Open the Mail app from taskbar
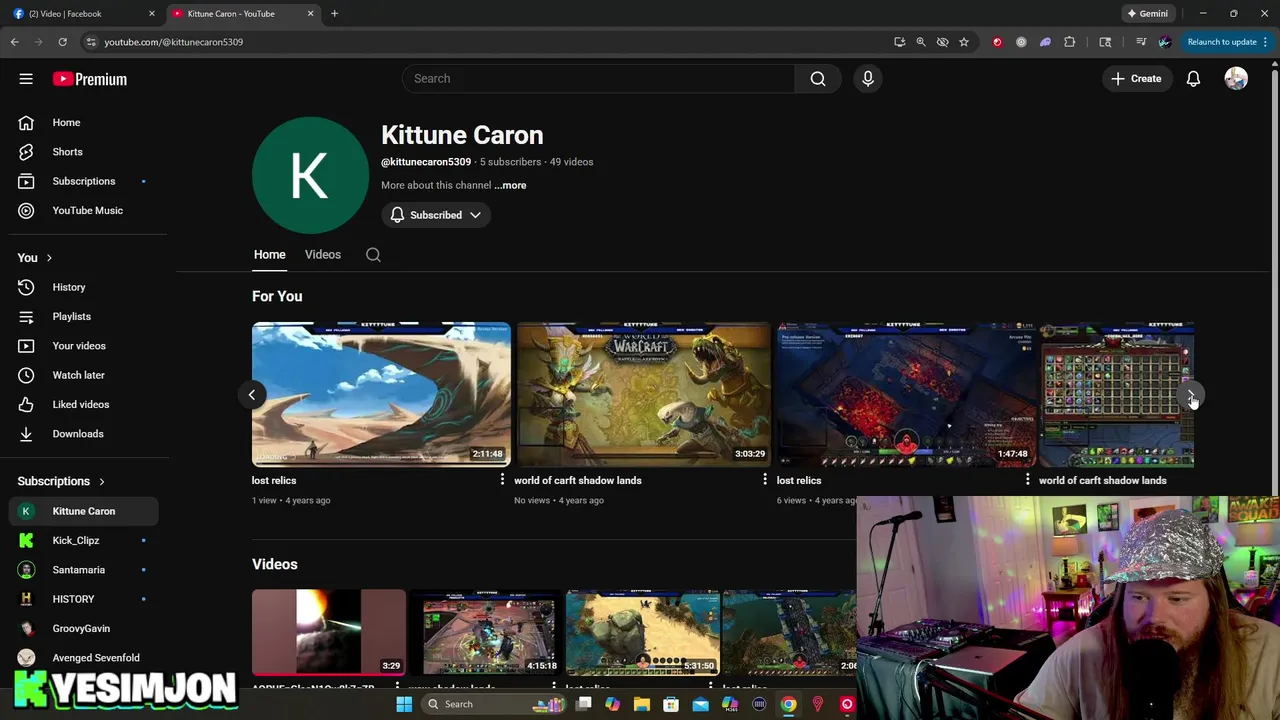1280x720 pixels. point(700,704)
